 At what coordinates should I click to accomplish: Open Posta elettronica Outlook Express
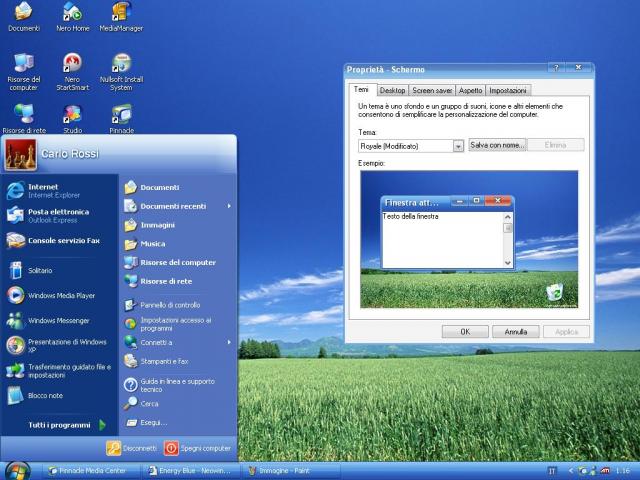point(59,216)
